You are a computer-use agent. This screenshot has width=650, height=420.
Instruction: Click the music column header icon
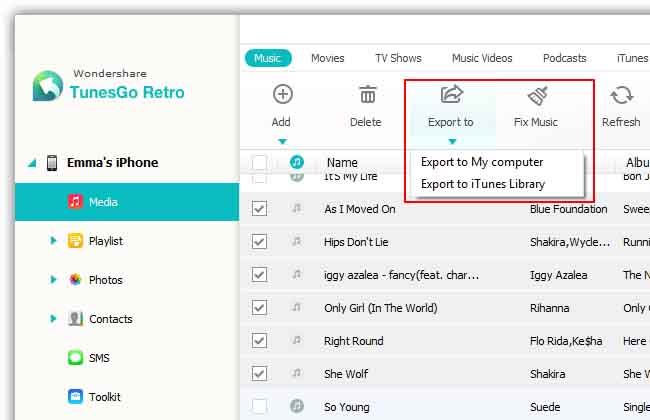pyautogui.click(x=296, y=162)
